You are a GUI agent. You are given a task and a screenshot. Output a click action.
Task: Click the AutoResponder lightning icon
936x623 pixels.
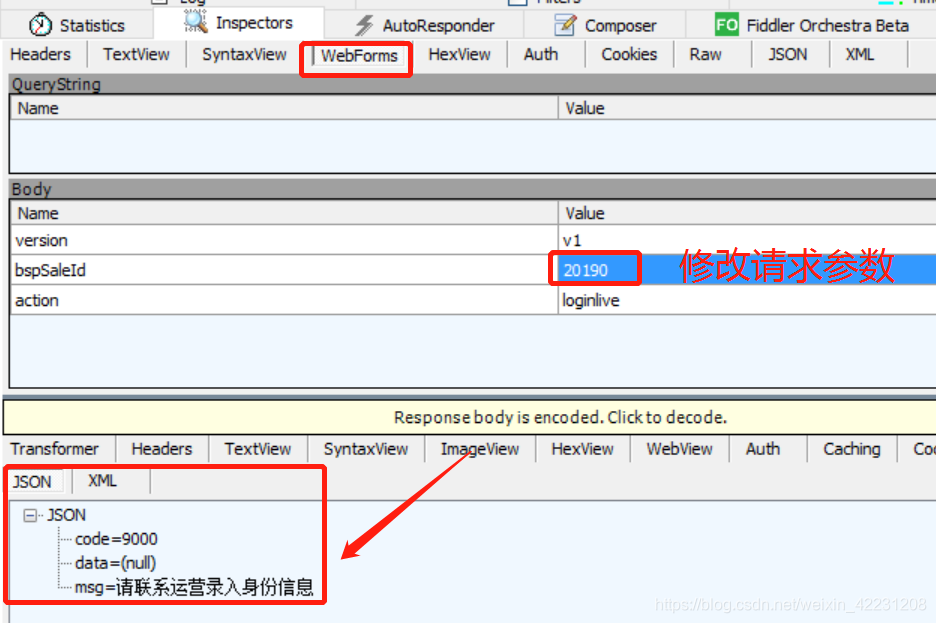[364, 25]
